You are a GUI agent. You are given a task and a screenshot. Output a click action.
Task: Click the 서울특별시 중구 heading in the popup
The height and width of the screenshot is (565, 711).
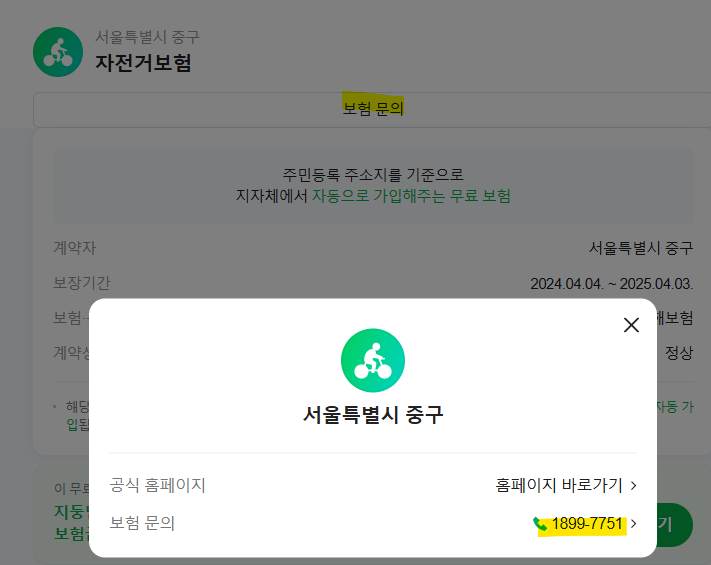(x=373, y=414)
